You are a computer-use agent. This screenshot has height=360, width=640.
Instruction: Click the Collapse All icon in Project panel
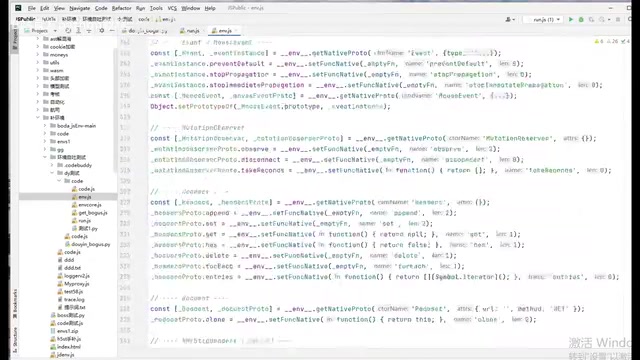89,31
